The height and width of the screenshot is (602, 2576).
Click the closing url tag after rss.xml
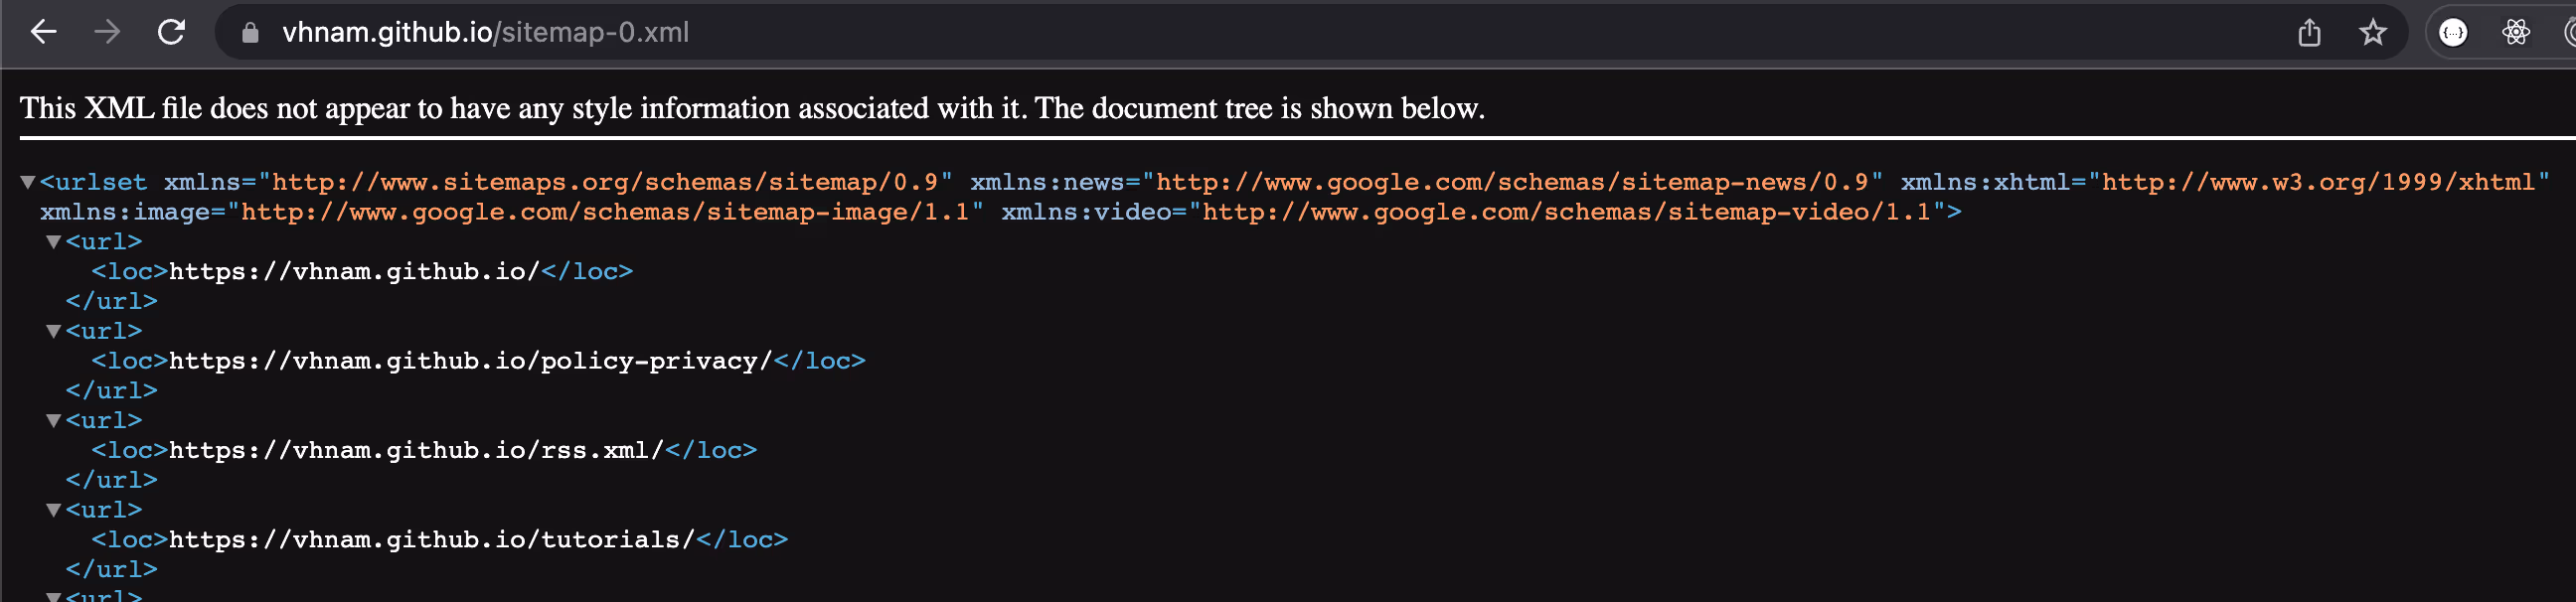(112, 480)
